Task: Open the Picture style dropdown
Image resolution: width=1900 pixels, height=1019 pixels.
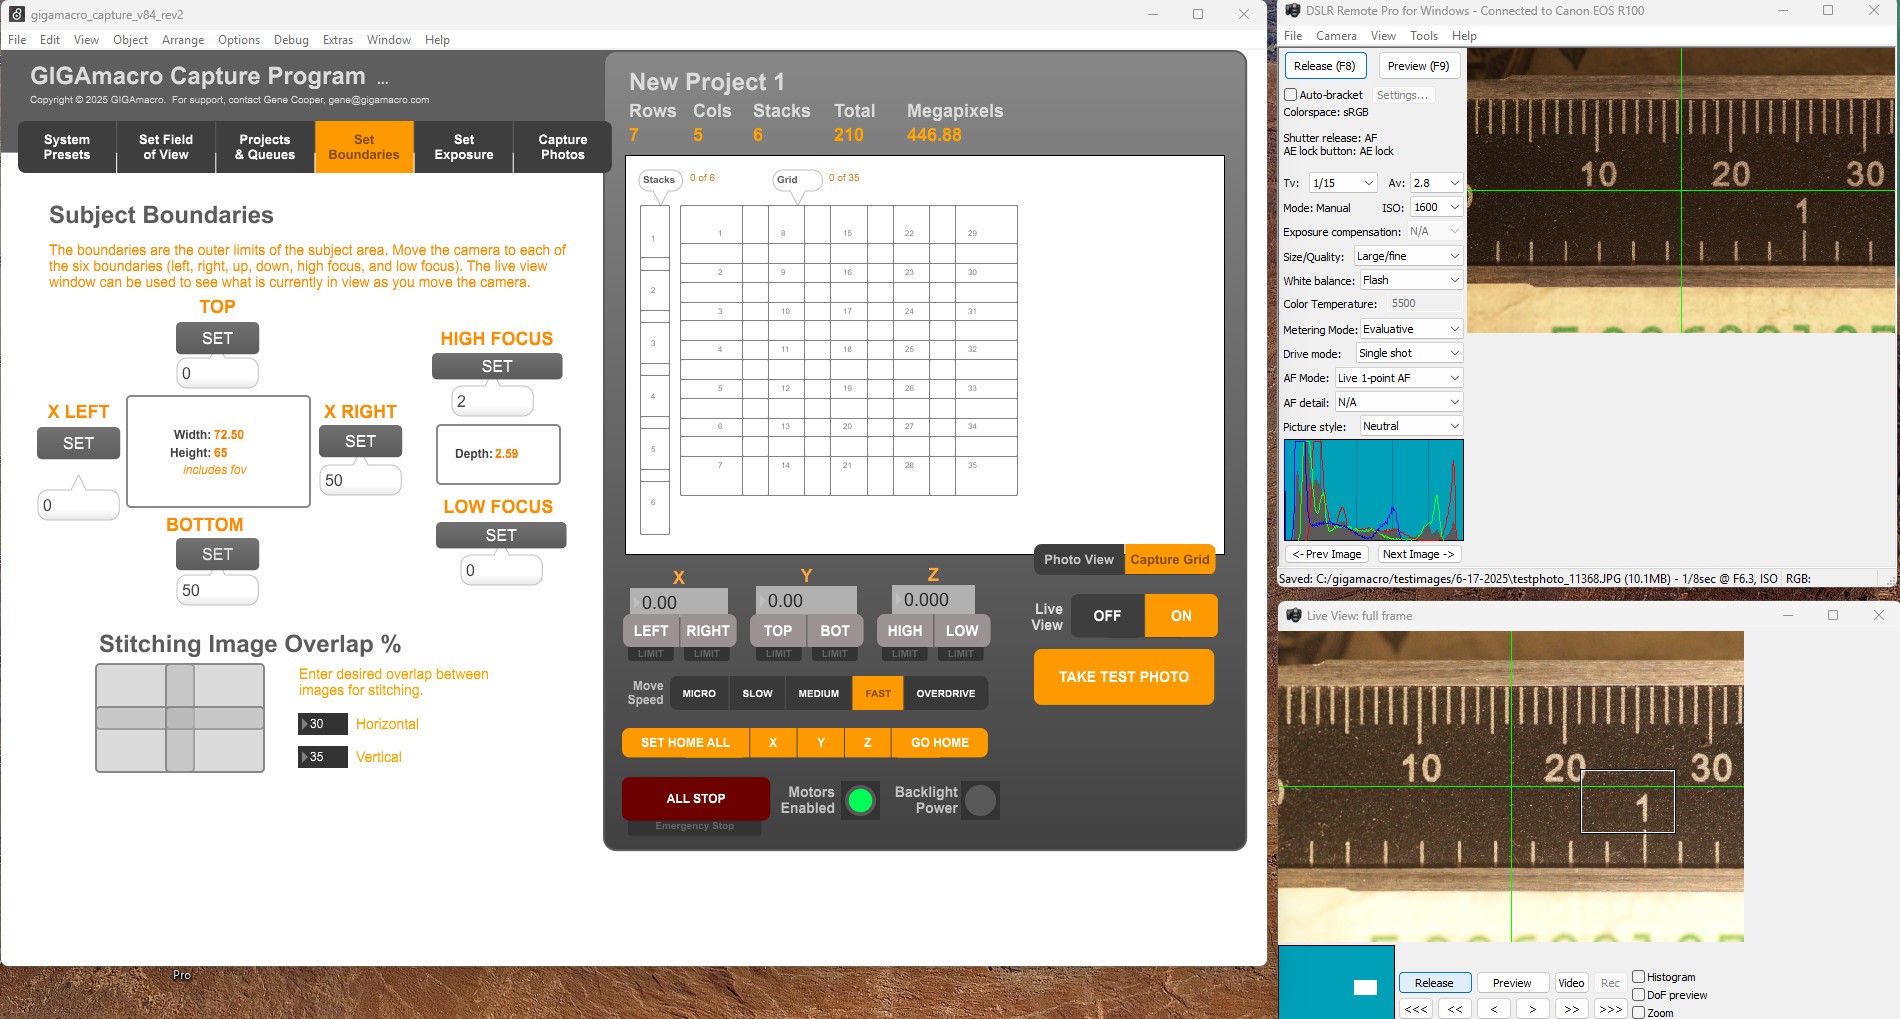Action: tap(1411, 426)
